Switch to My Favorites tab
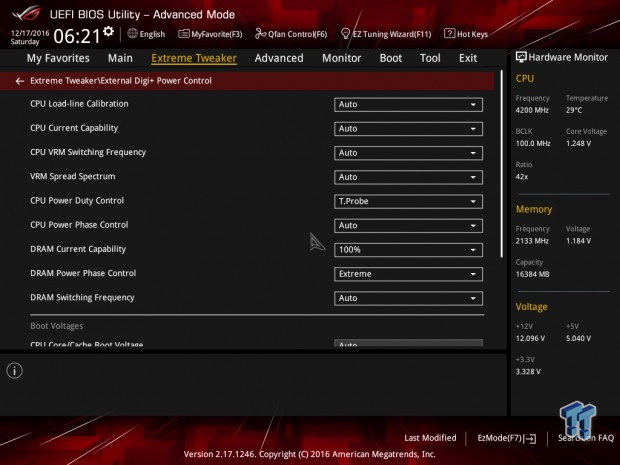The height and width of the screenshot is (465, 620). (58, 58)
